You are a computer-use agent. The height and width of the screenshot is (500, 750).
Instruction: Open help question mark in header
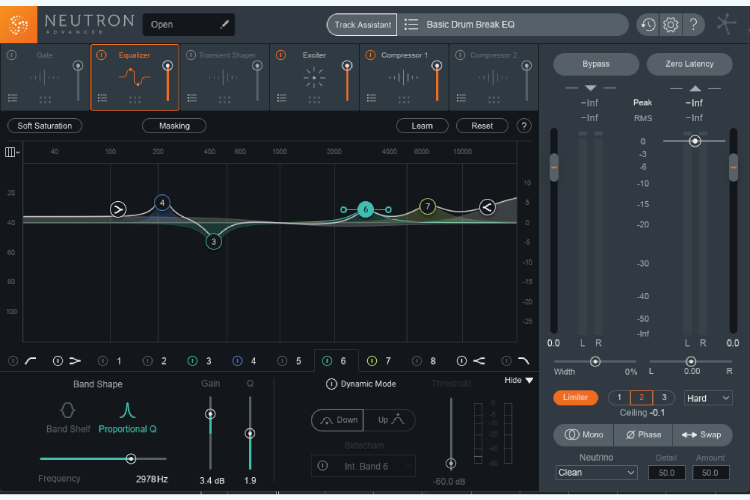pos(693,24)
